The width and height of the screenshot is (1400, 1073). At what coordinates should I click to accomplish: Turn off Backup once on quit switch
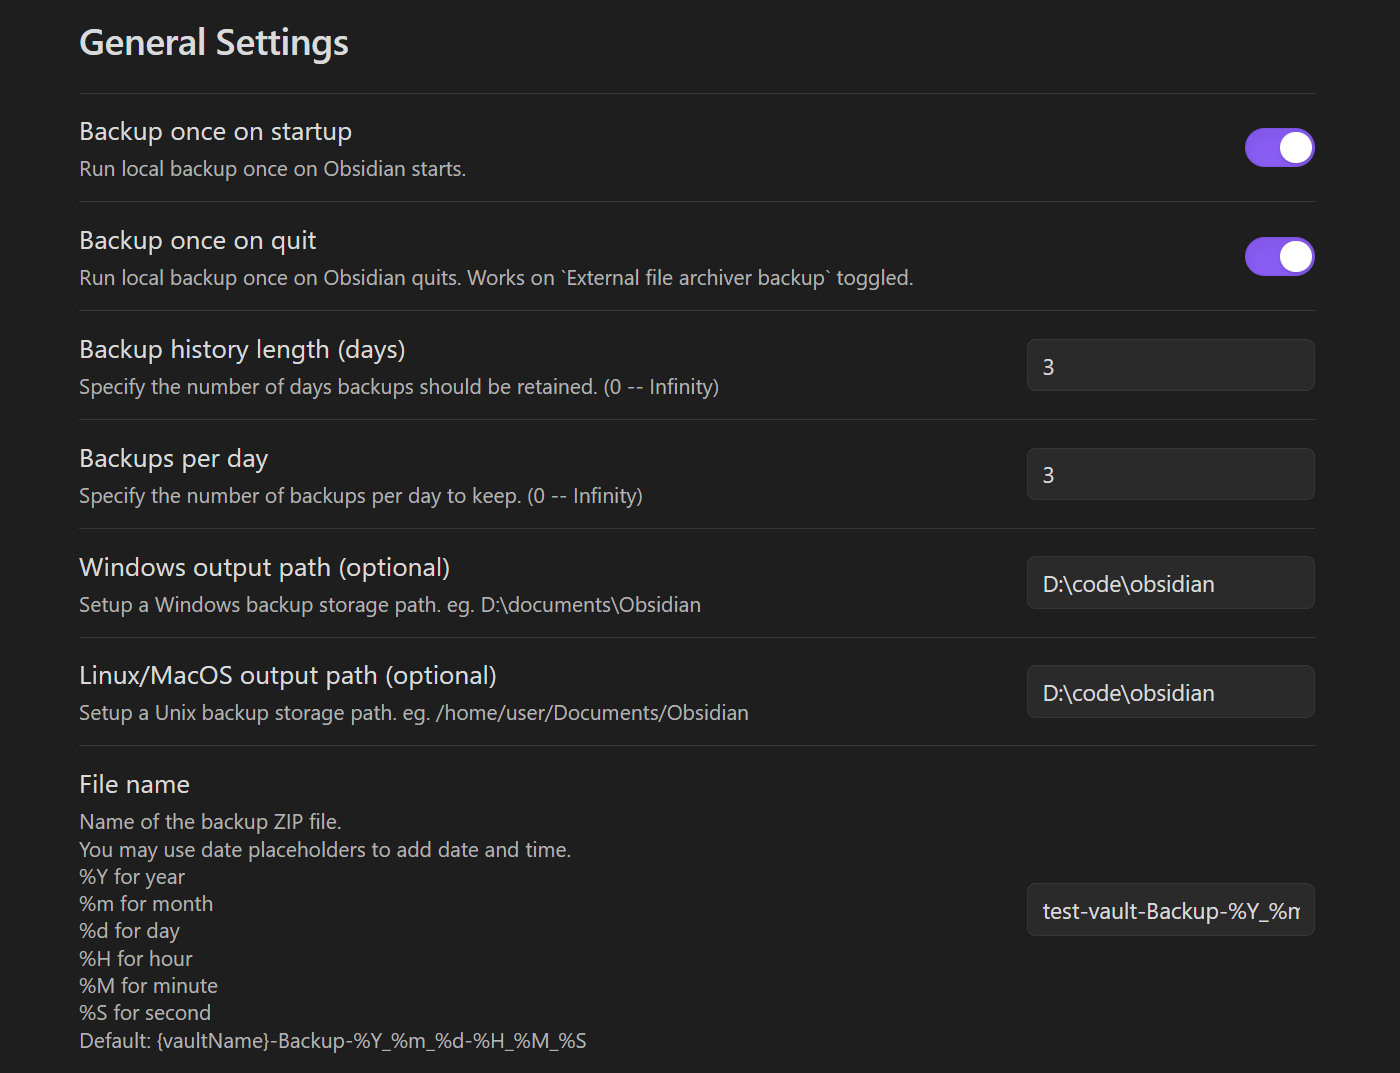pyautogui.click(x=1279, y=257)
